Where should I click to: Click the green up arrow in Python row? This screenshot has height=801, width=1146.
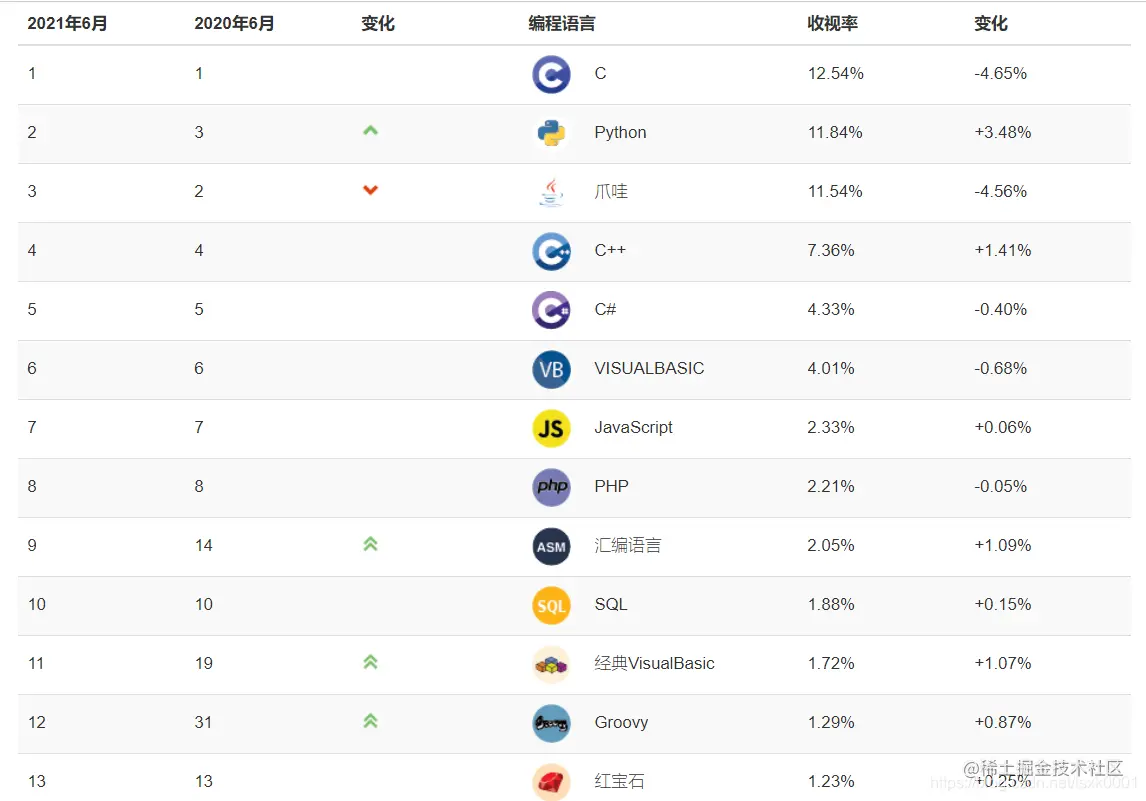click(x=371, y=131)
